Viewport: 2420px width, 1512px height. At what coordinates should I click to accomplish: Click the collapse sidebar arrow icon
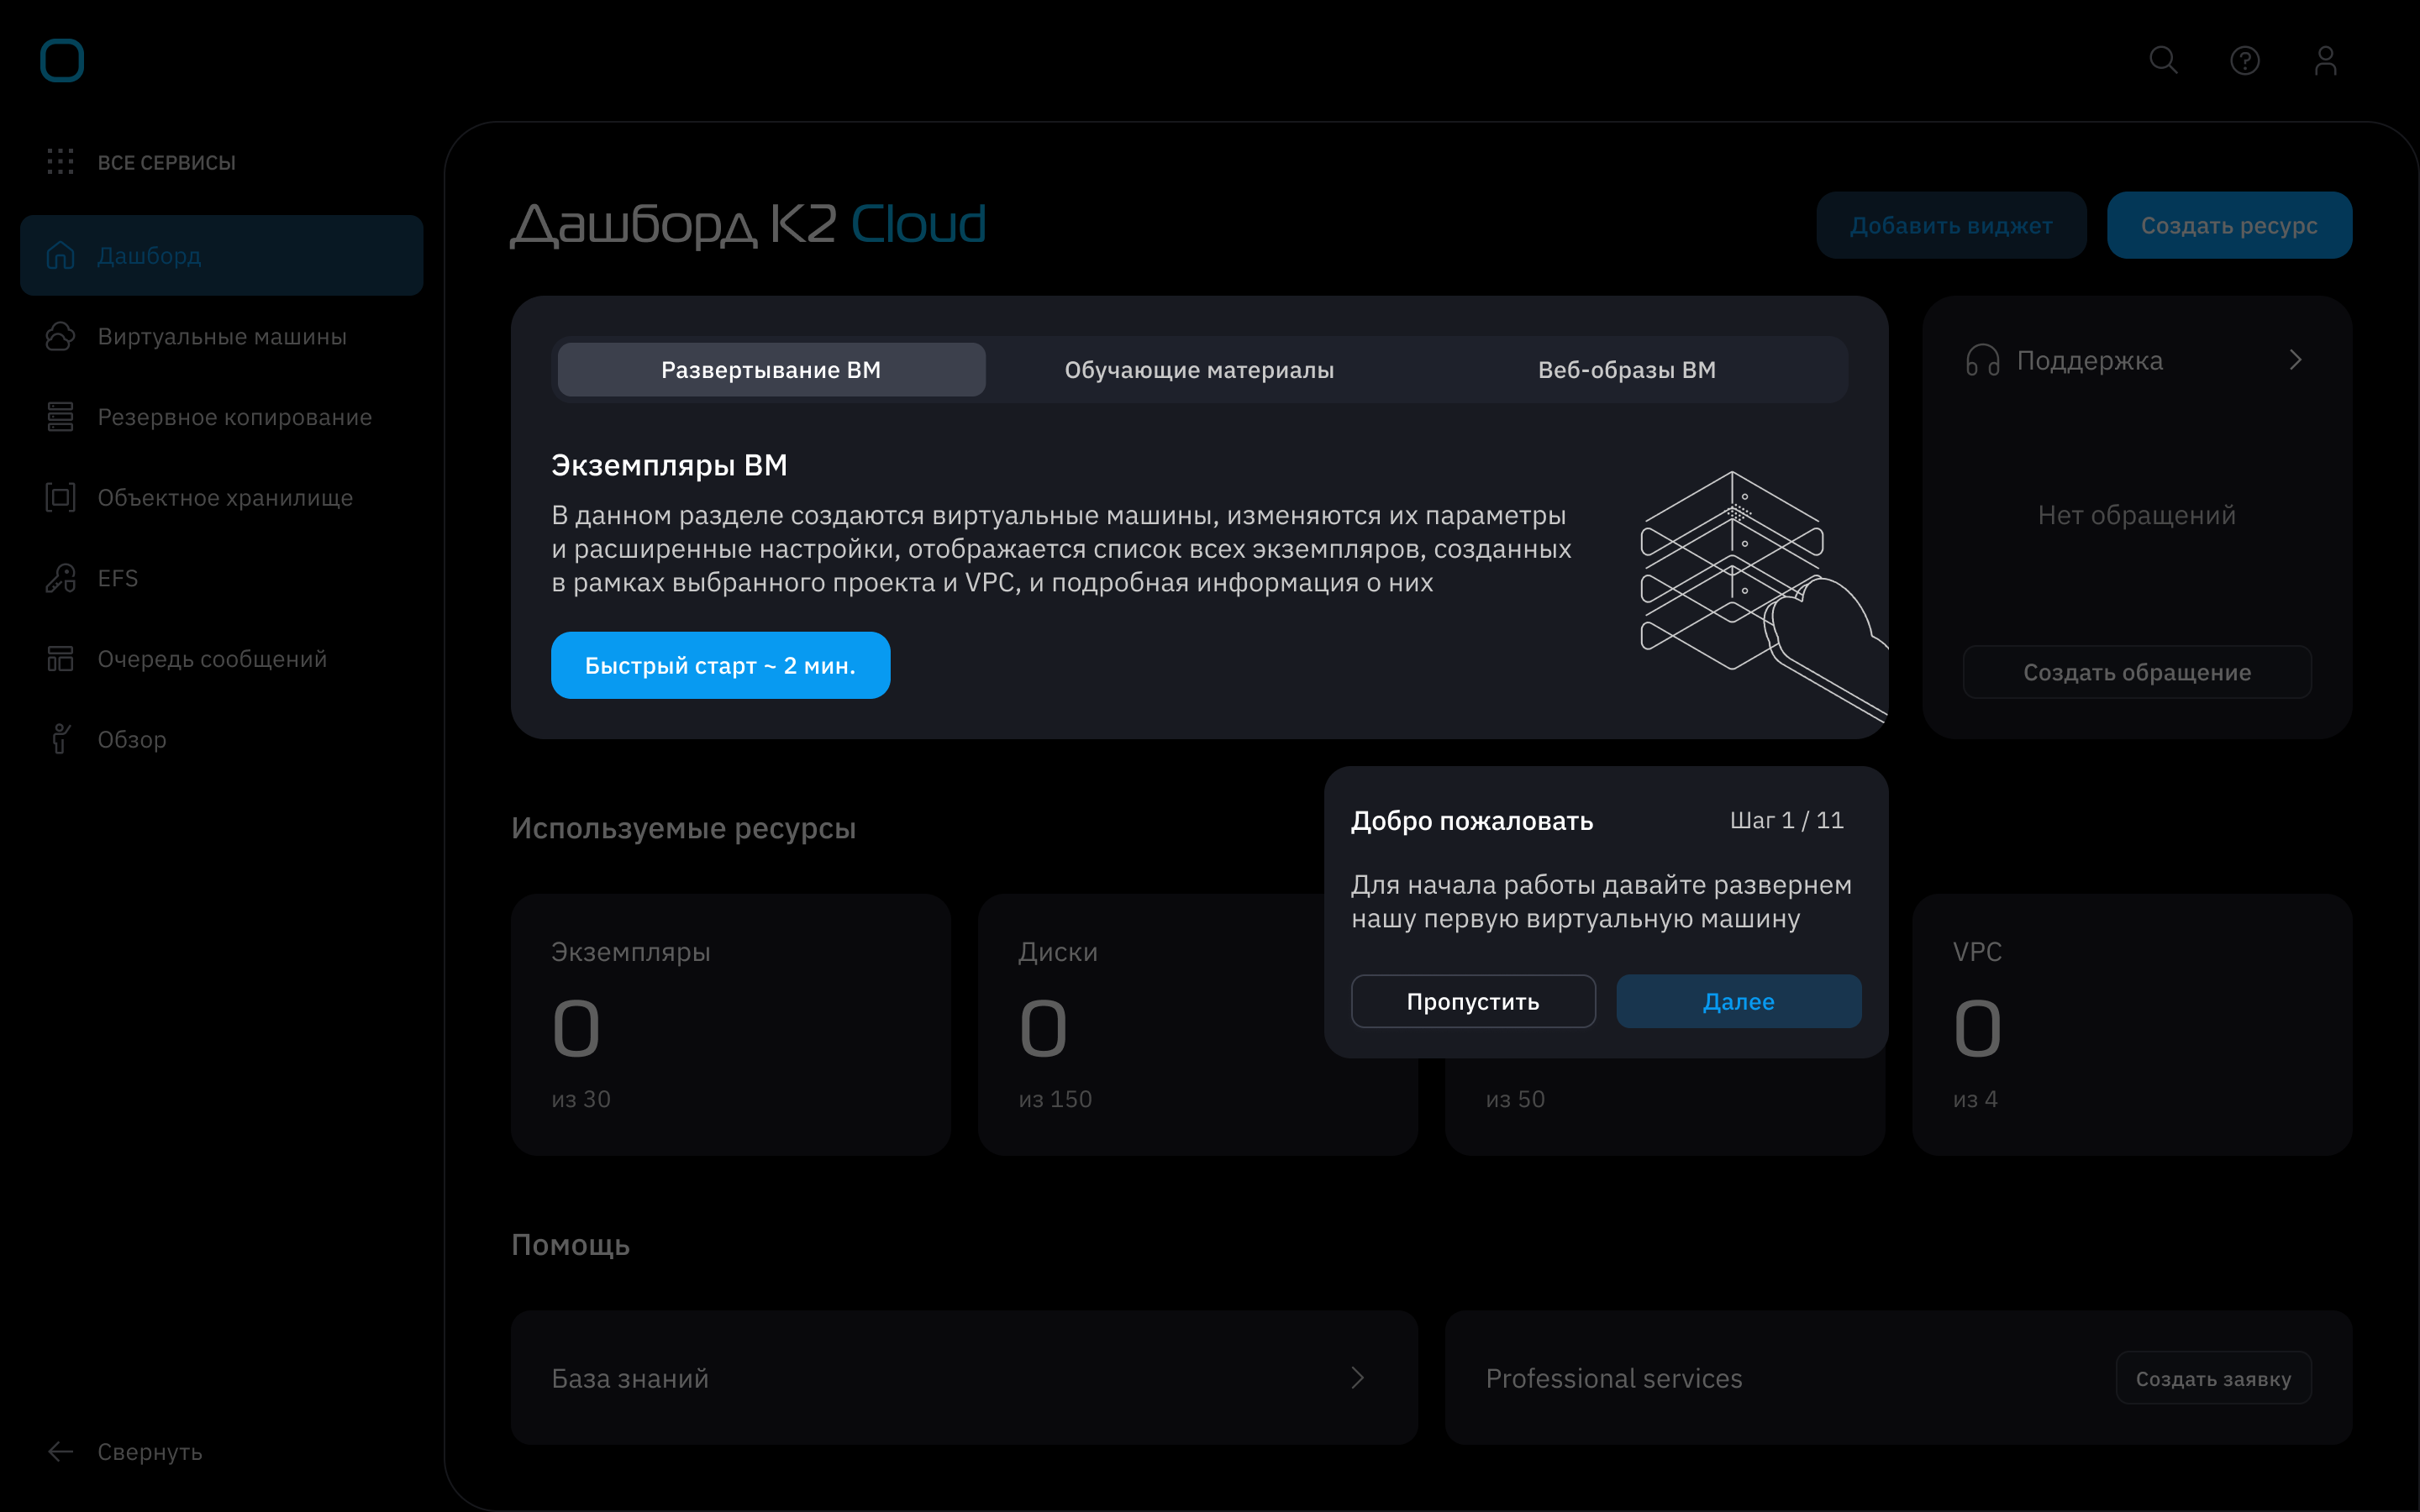[60, 1451]
